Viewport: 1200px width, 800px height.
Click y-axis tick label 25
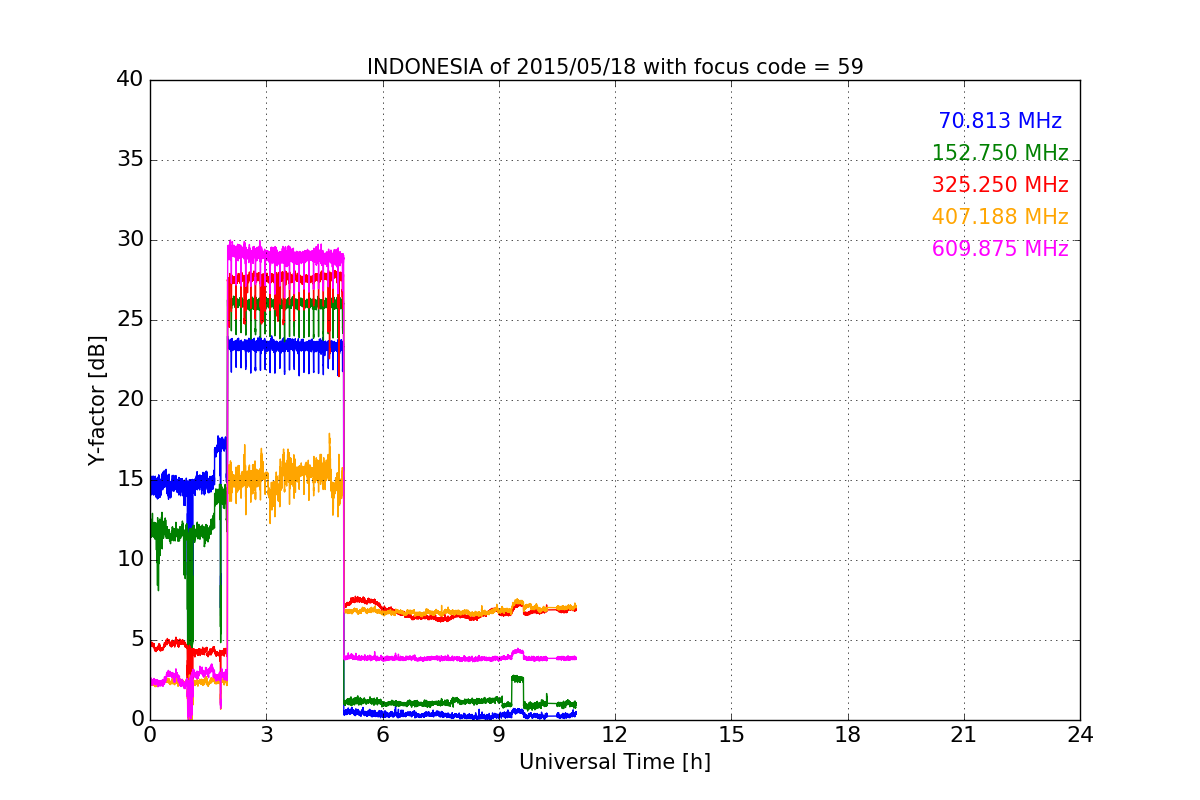(x=130, y=320)
